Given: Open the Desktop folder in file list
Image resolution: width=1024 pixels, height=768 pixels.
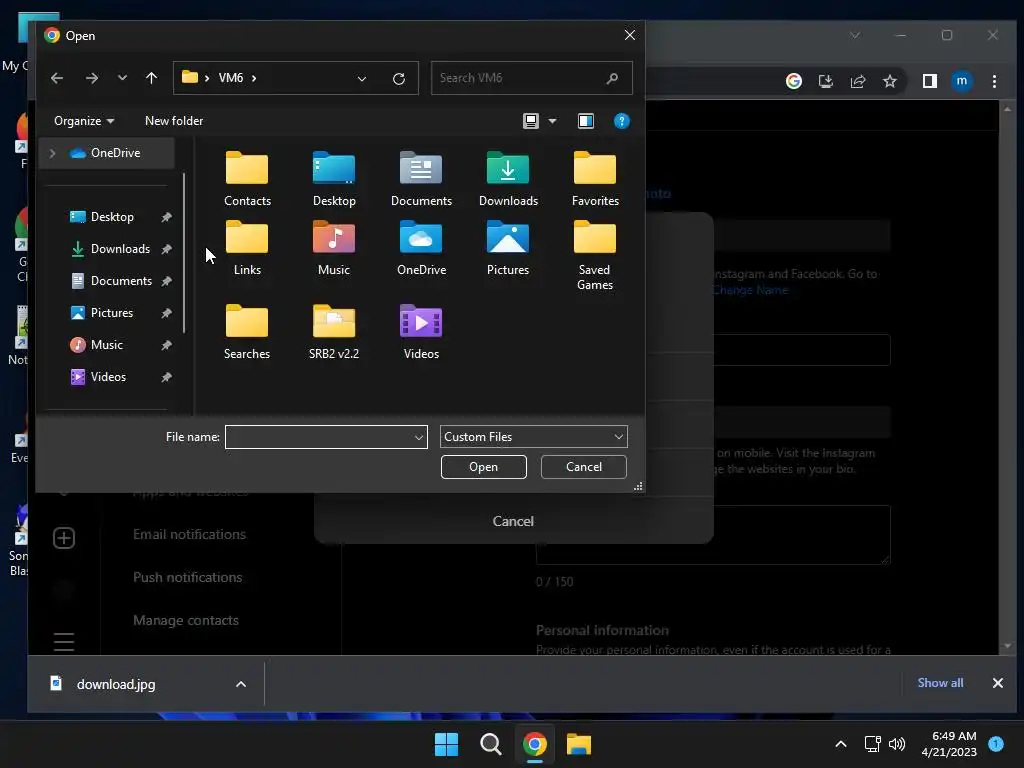Looking at the screenshot, I should point(334,179).
